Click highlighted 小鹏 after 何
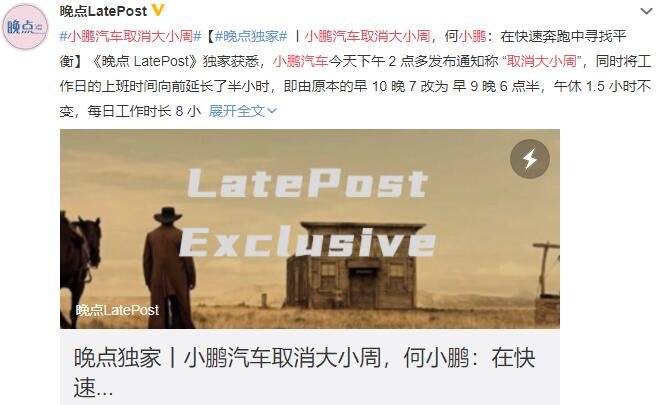658x405 pixels. 473,36
